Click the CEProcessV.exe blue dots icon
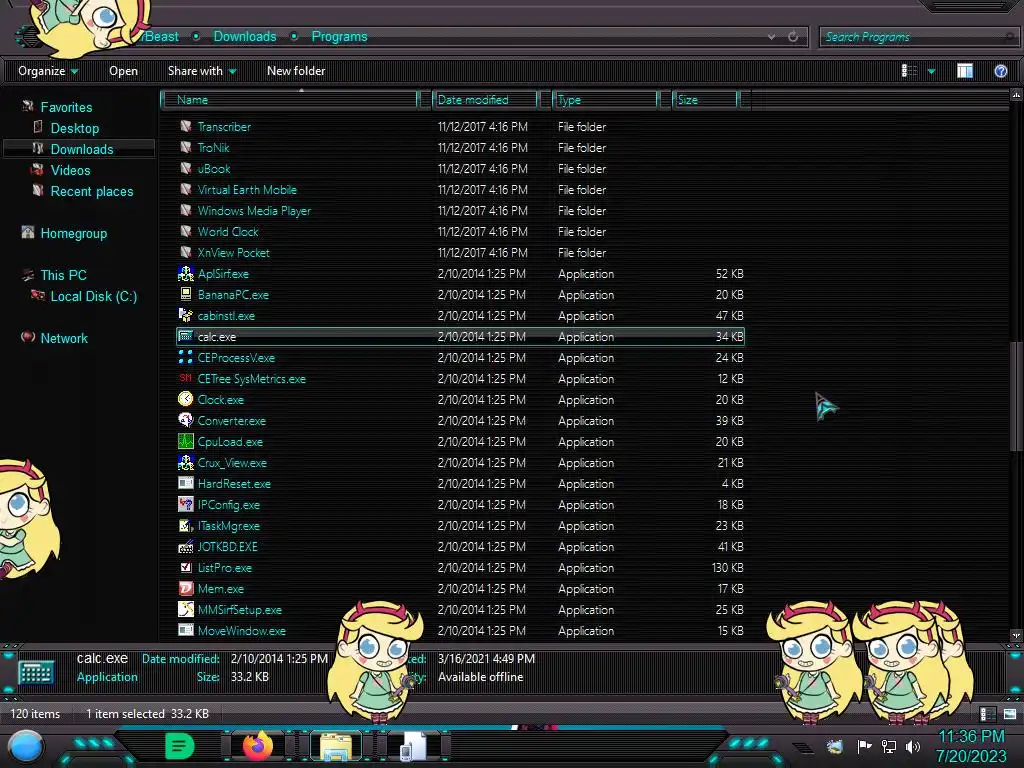The image size is (1024, 768). tap(185, 357)
